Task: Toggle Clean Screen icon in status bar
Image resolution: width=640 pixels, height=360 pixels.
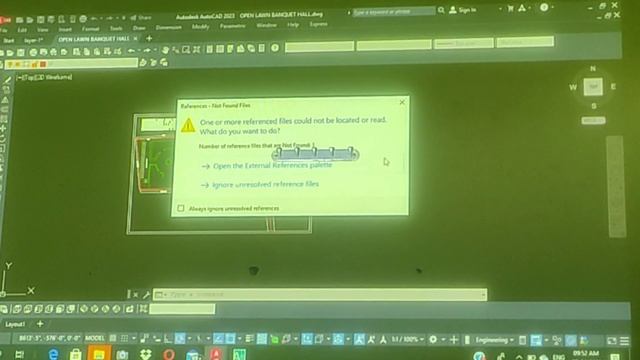Action: click(611, 340)
